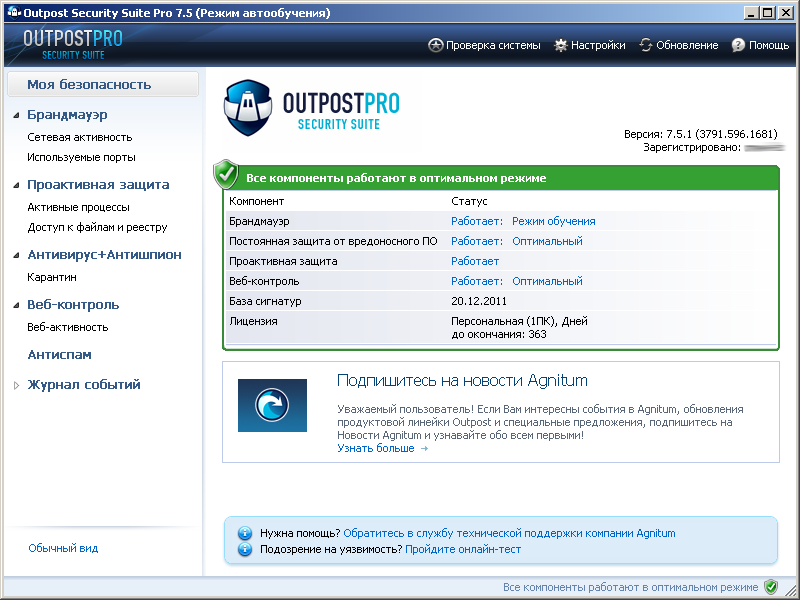Select Журнал событий in the sidebar

(x=84, y=385)
